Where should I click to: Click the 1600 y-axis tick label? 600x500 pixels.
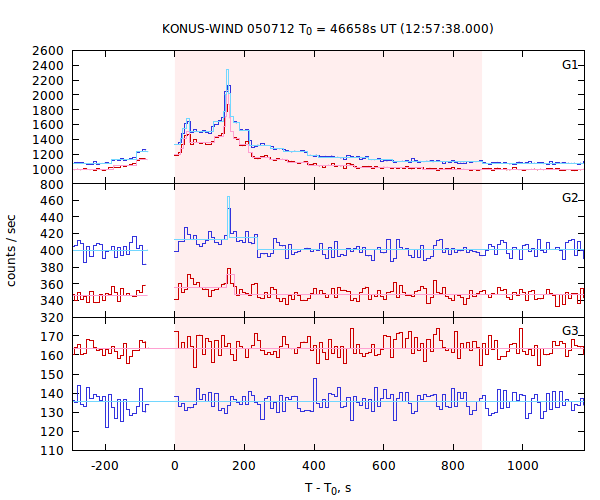click(x=48, y=125)
